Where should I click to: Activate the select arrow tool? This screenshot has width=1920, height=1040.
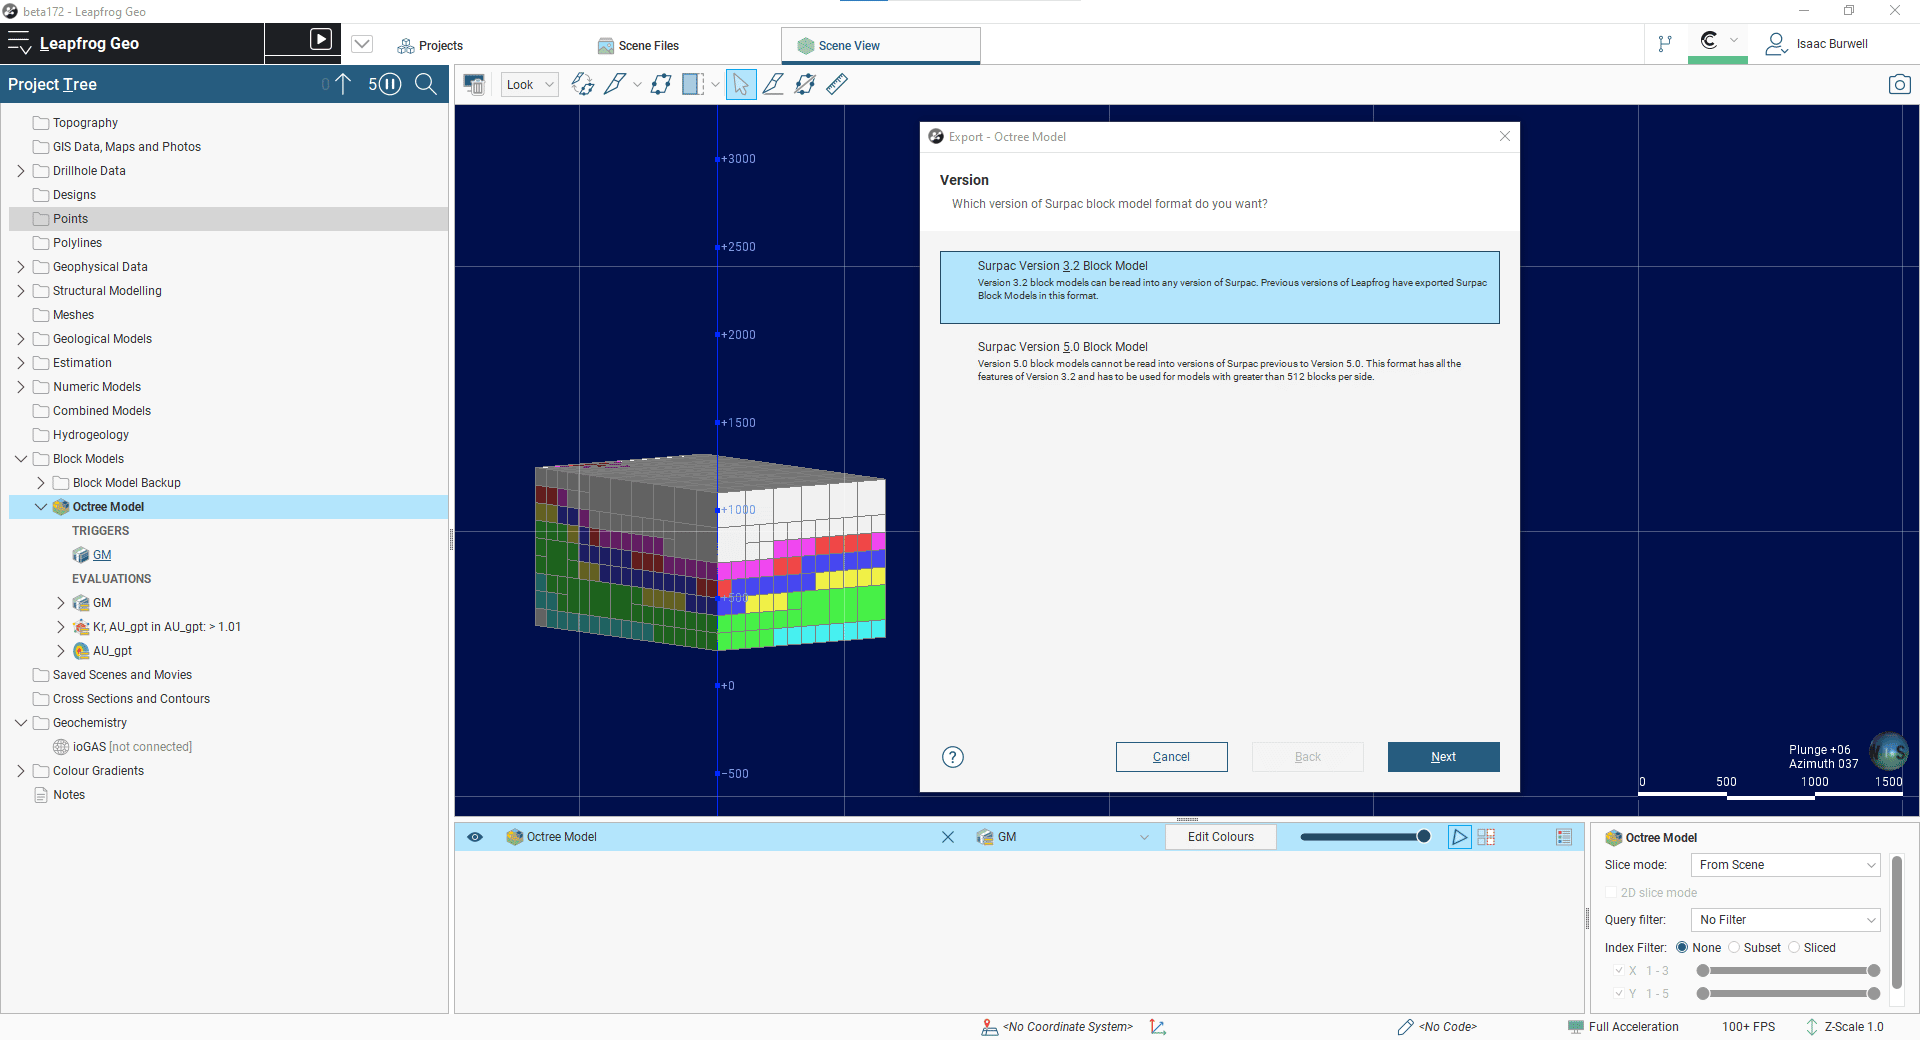pyautogui.click(x=741, y=85)
